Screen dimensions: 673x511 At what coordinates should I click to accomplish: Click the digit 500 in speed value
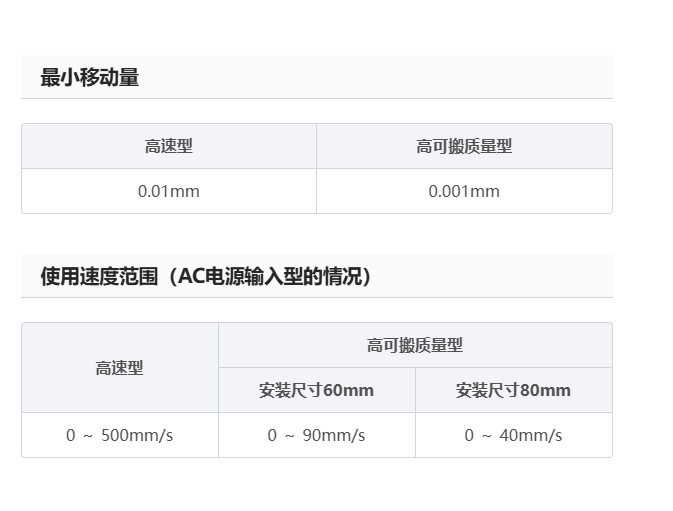pyautogui.click(x=115, y=435)
